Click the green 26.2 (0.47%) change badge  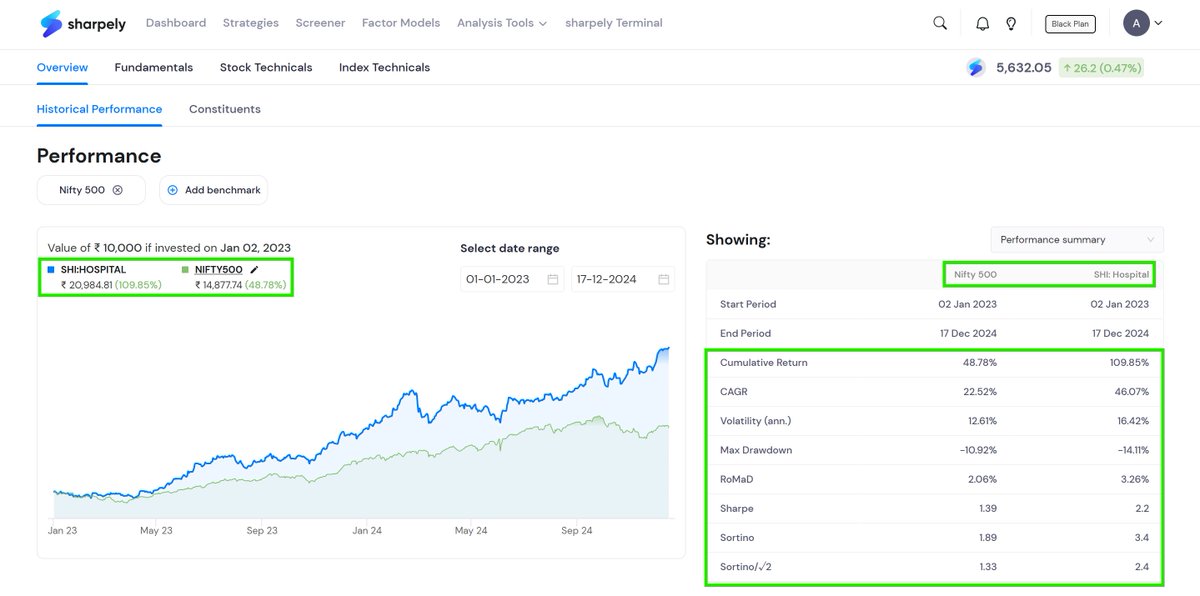click(1101, 68)
